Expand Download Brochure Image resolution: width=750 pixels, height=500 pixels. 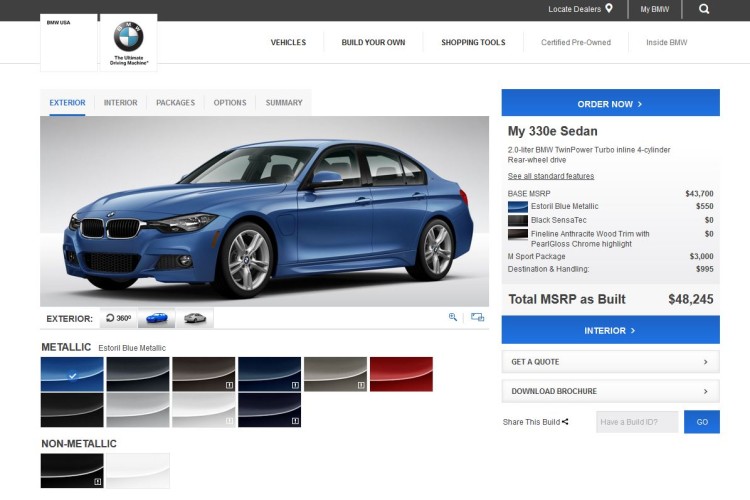(610, 391)
